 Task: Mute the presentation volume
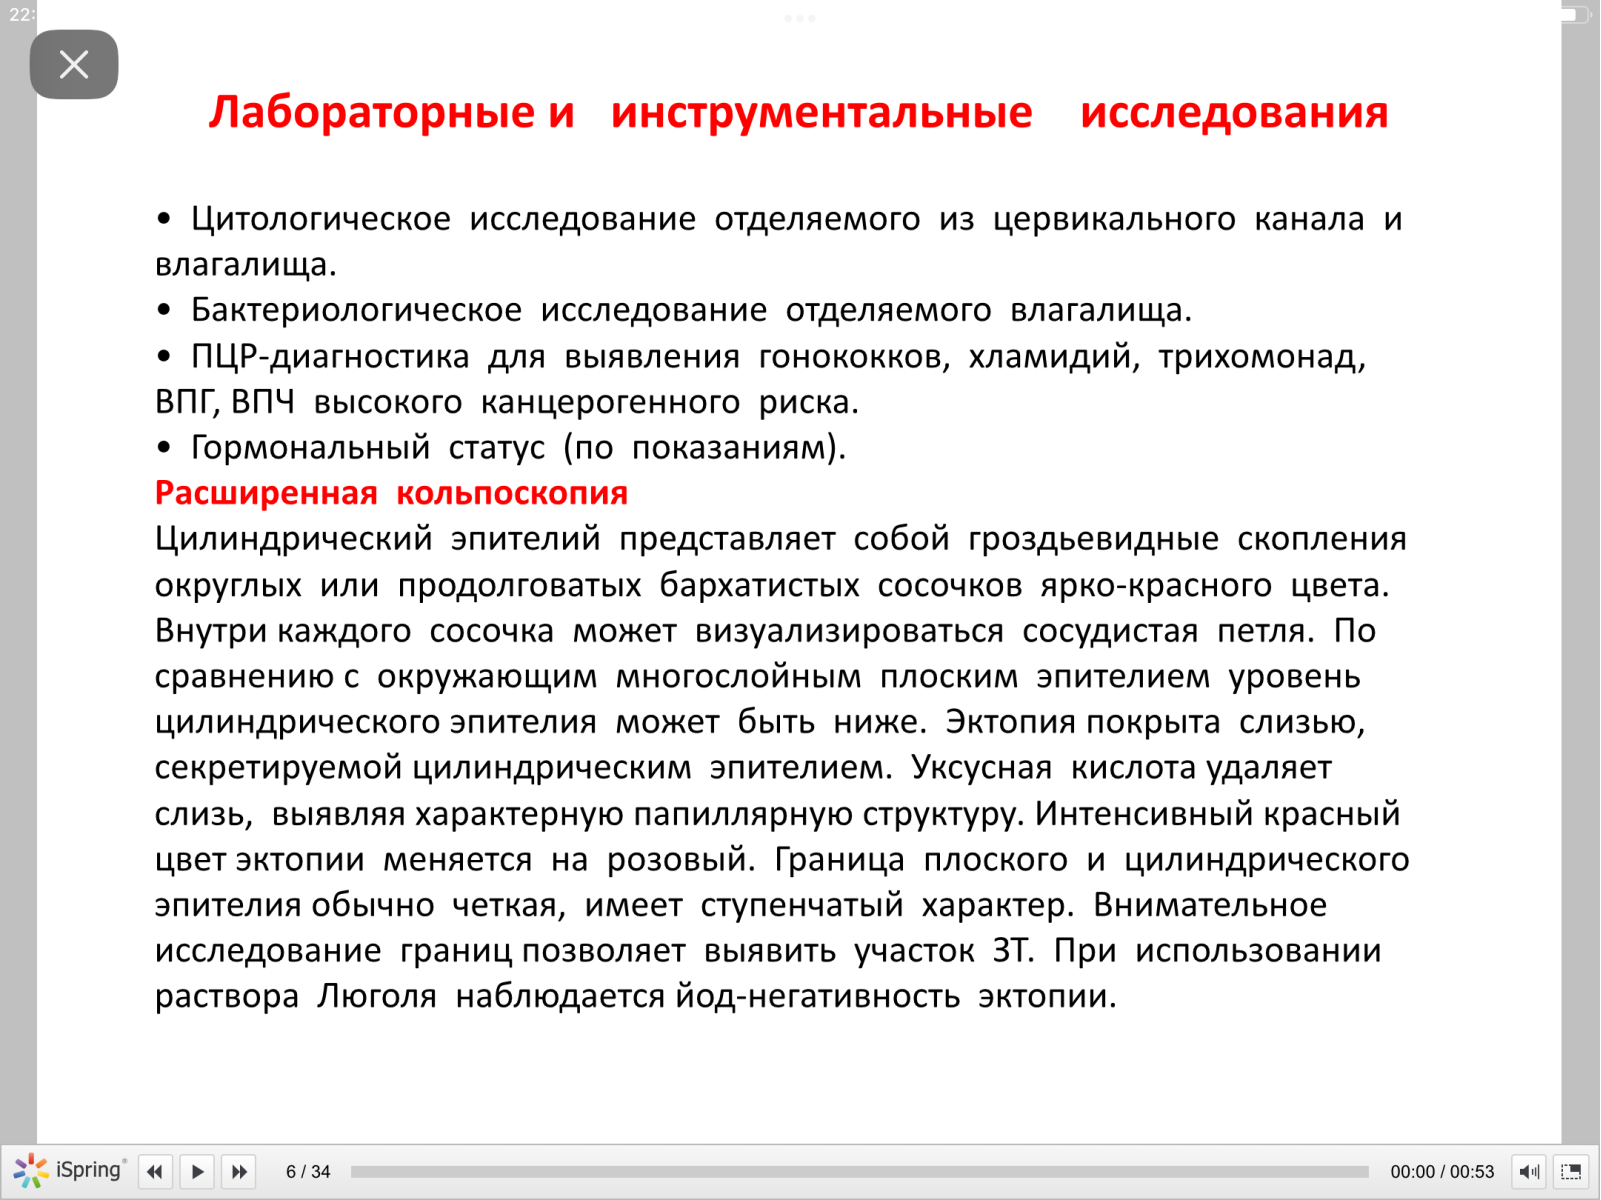coord(1529,1171)
